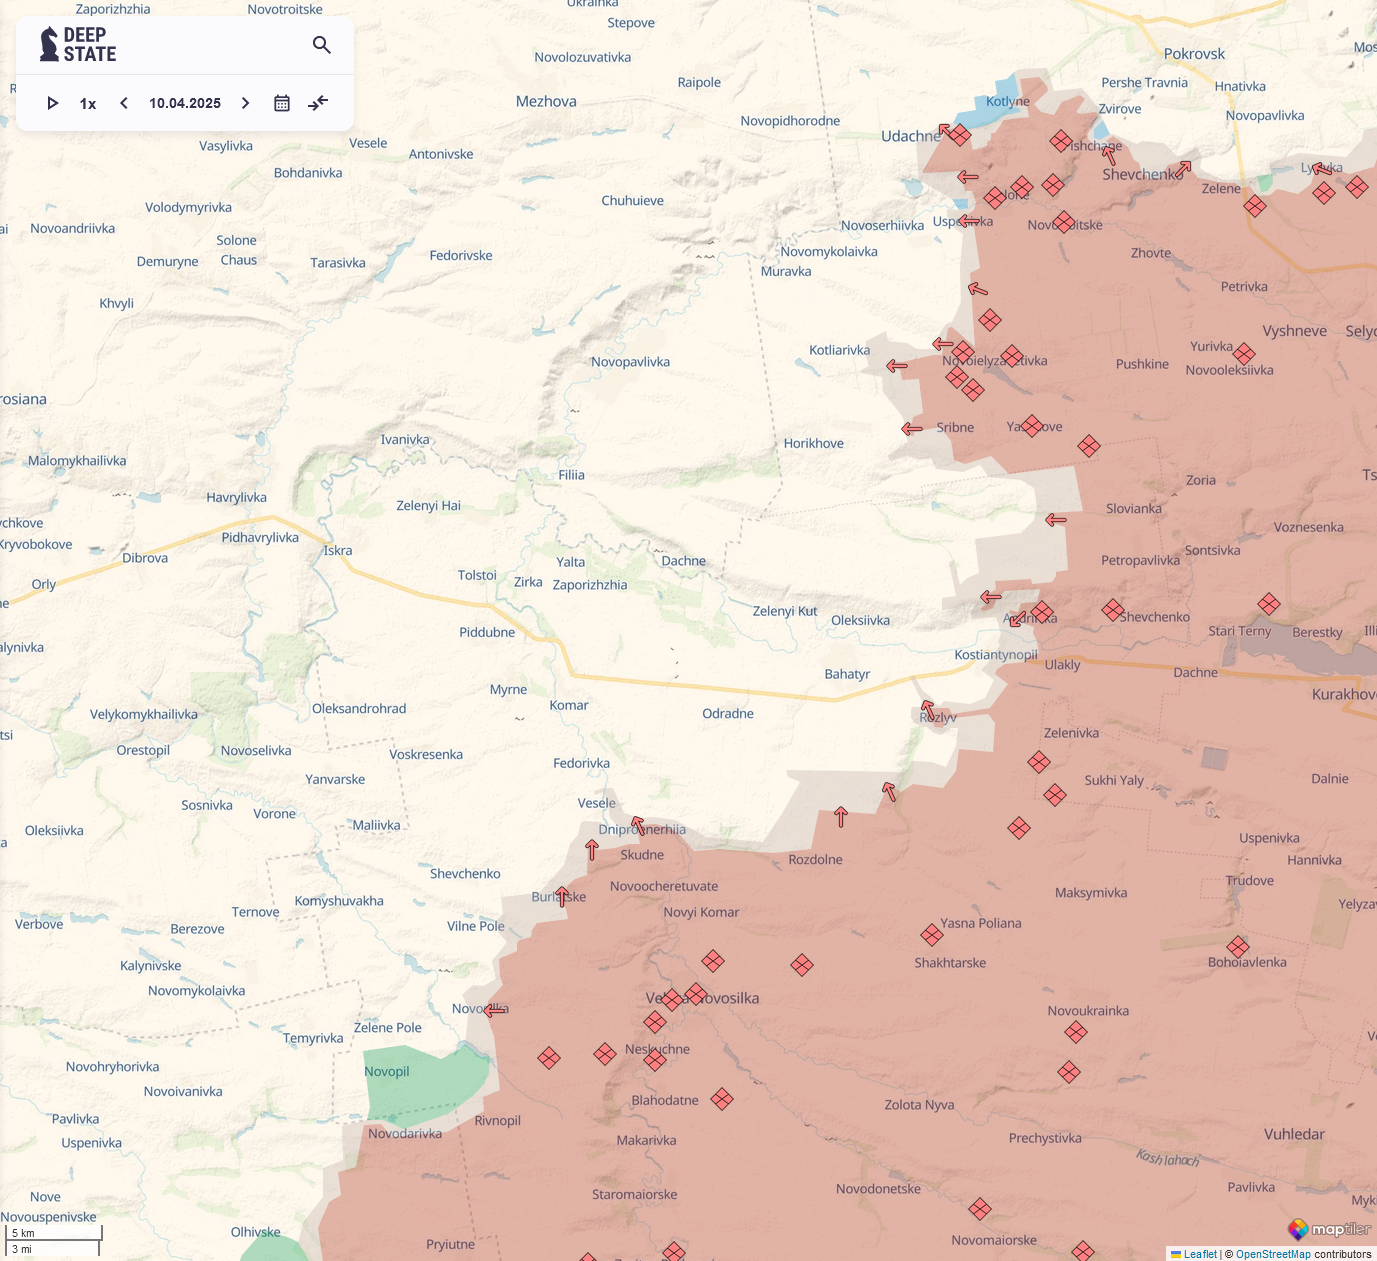Click the Zolota Nyva label
The width and height of the screenshot is (1377, 1261).
point(919,1105)
